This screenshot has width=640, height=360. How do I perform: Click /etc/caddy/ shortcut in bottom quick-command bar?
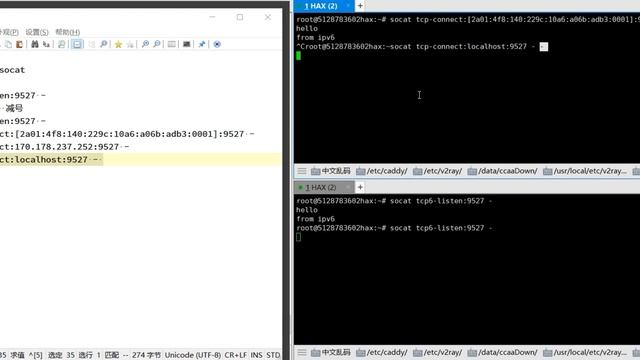pyautogui.click(x=382, y=352)
